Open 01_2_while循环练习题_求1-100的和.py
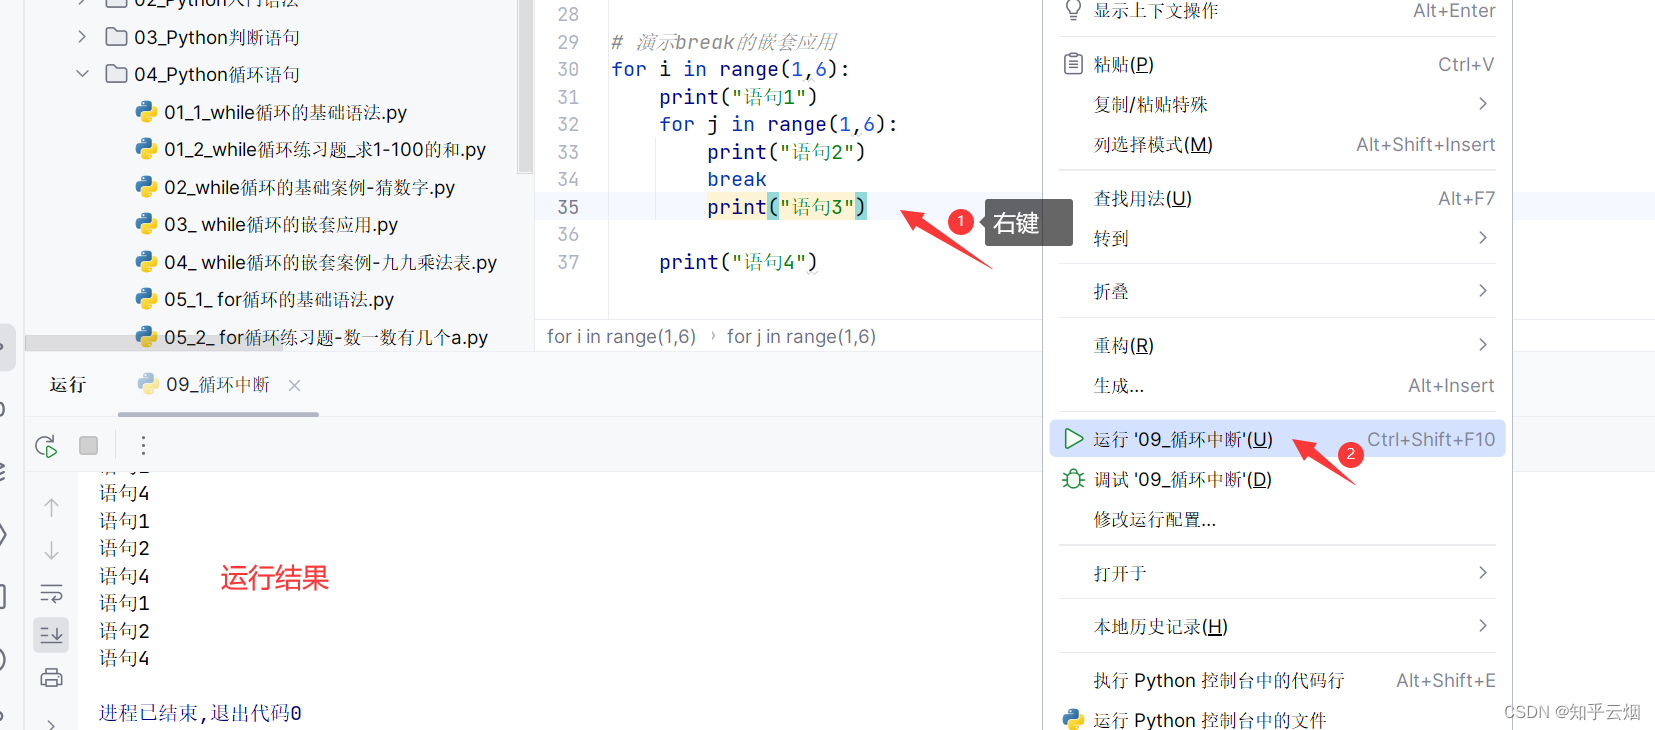Viewport: 1655px width, 730px height. 325,150
